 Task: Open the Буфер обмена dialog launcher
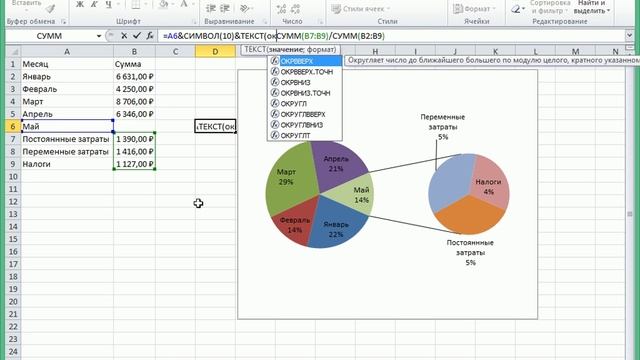(64, 21)
